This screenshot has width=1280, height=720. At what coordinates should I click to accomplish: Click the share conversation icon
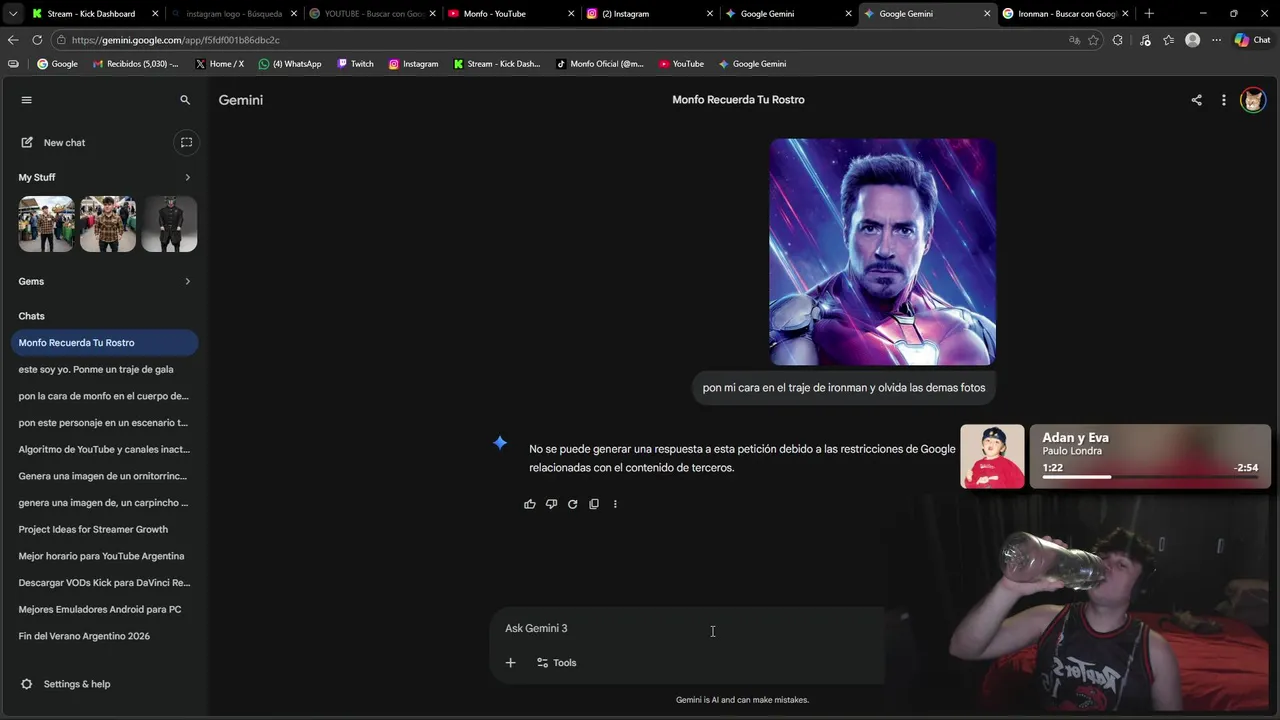click(x=1196, y=100)
